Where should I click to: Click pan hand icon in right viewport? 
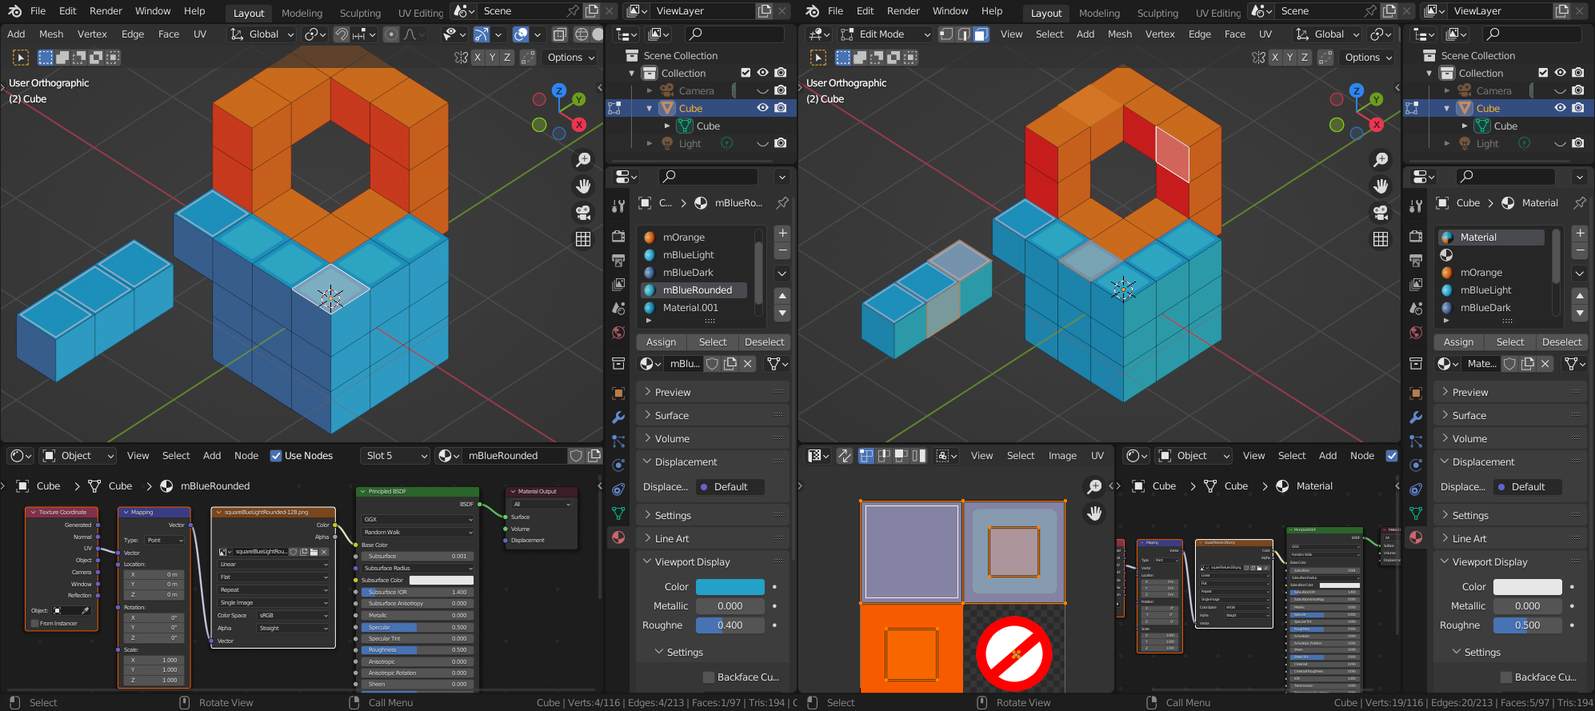[x=1381, y=186]
